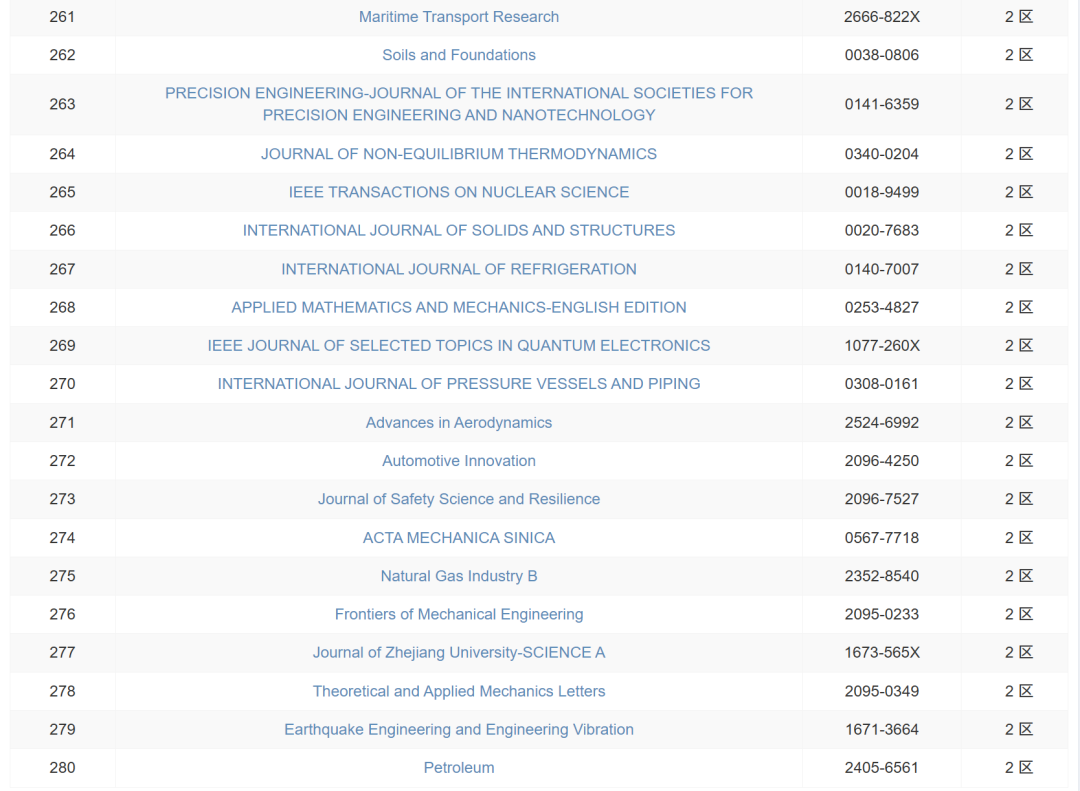Select ISSN 2096-7527 cell
This screenshot has width=1080, height=791.
click(x=882, y=499)
